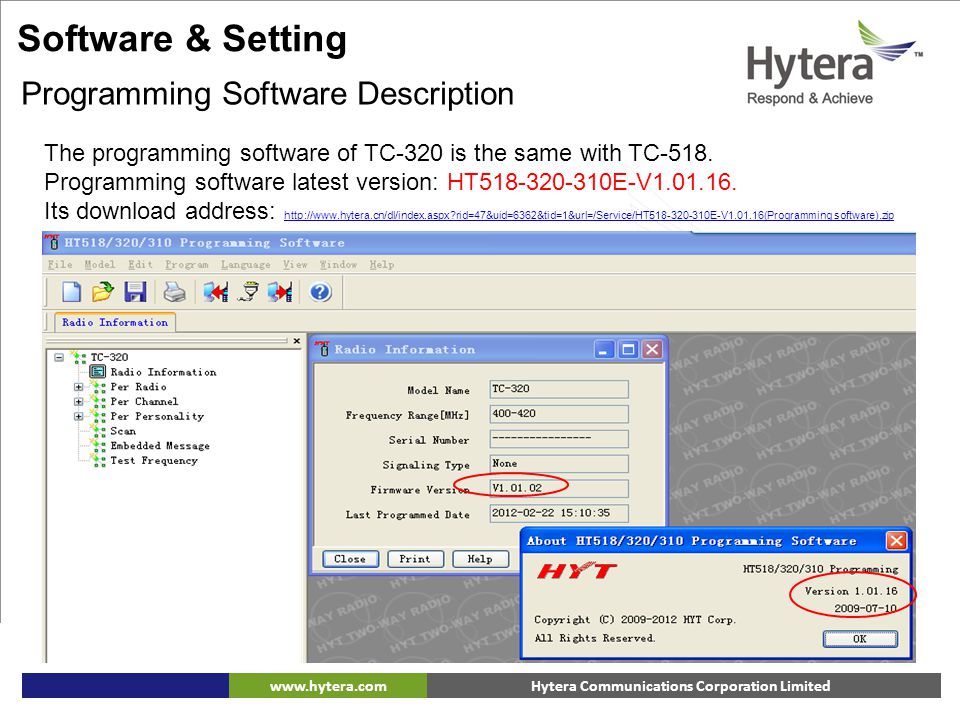This screenshot has width=960, height=720.
Task: Click the Serial Number field
Action: tap(559, 438)
